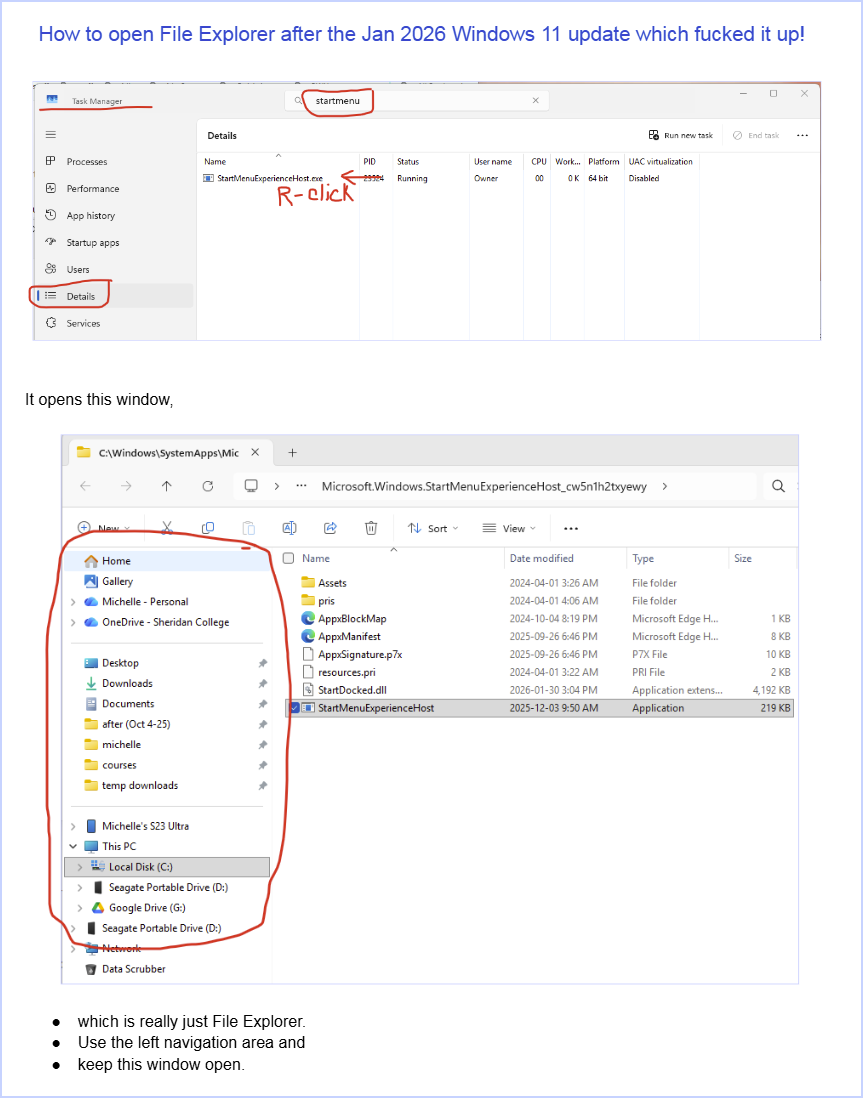The image size is (863, 1098).
Task: Toggle select-all checkbox beside Name header
Action: pyautogui.click(x=288, y=558)
